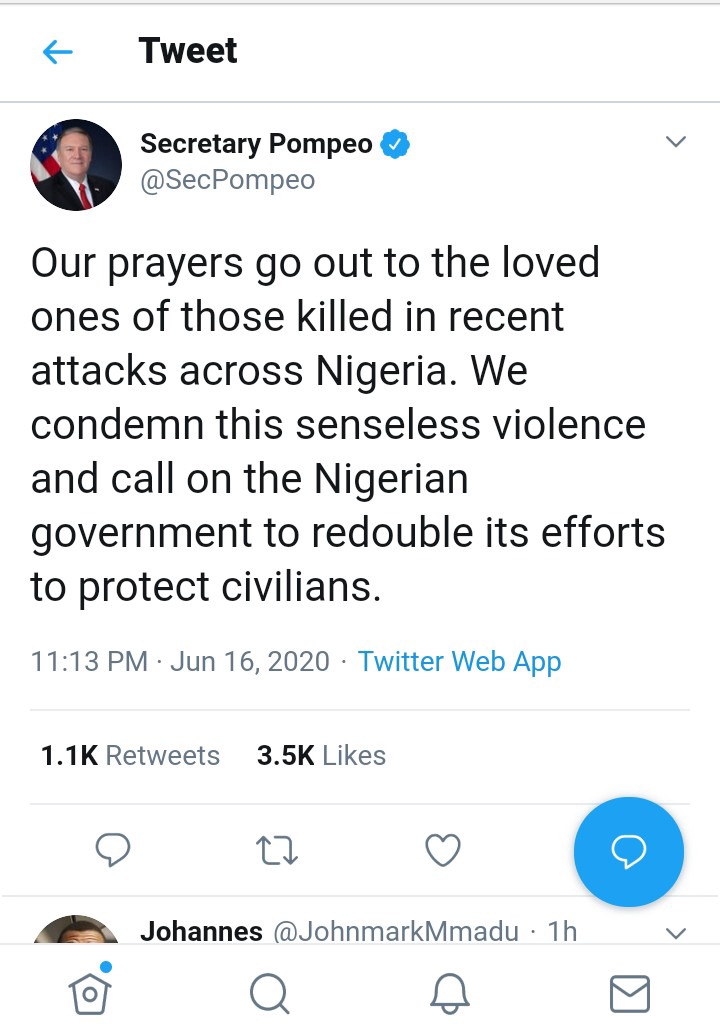Select the Secretary Pompeo display name
Viewport: 720px width, 1030px height.
tap(256, 144)
